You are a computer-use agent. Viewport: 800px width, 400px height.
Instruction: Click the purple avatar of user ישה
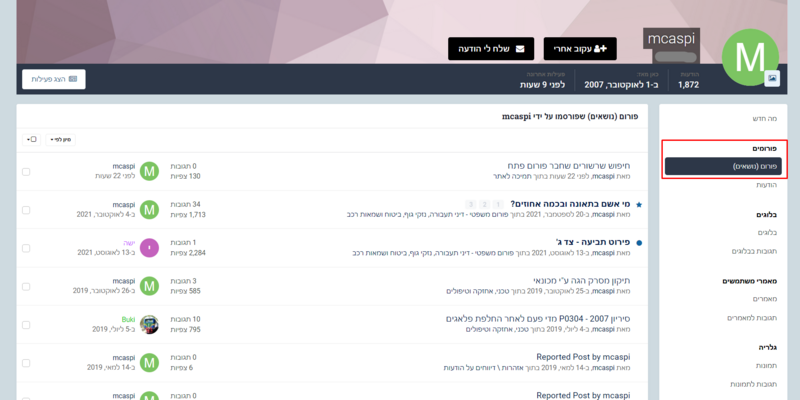point(149,248)
